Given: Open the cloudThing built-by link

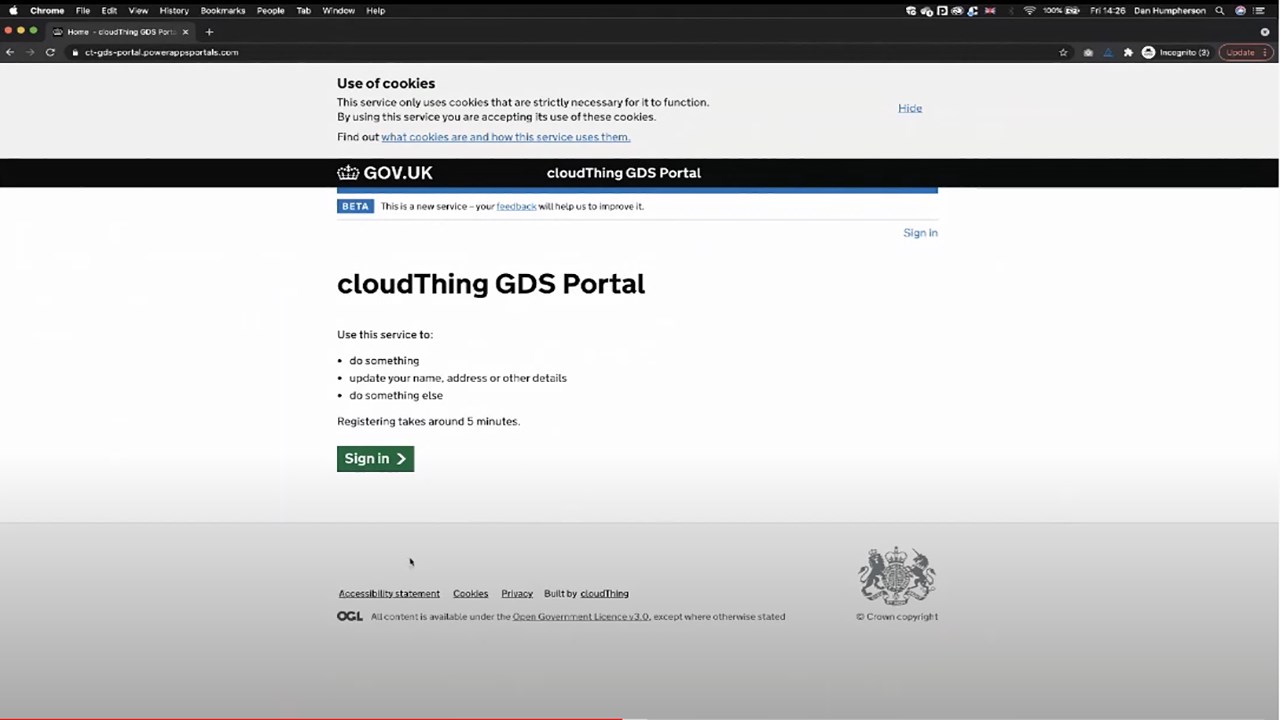Looking at the screenshot, I should click(x=604, y=594).
